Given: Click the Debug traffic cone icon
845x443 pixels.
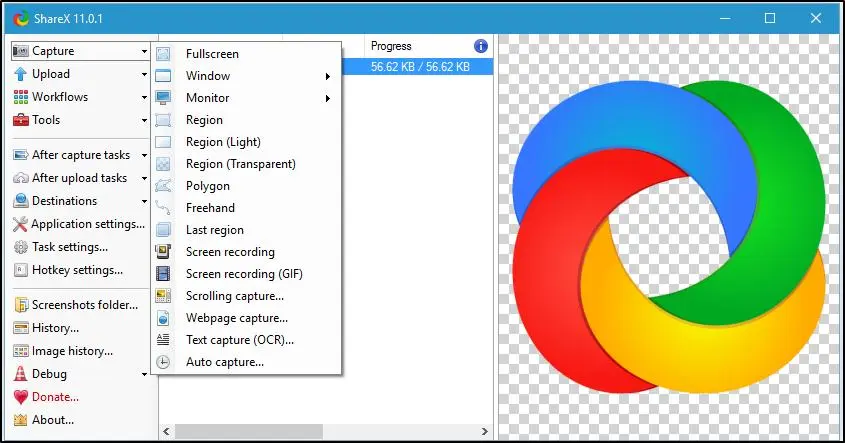Looking at the screenshot, I should 20,374.
